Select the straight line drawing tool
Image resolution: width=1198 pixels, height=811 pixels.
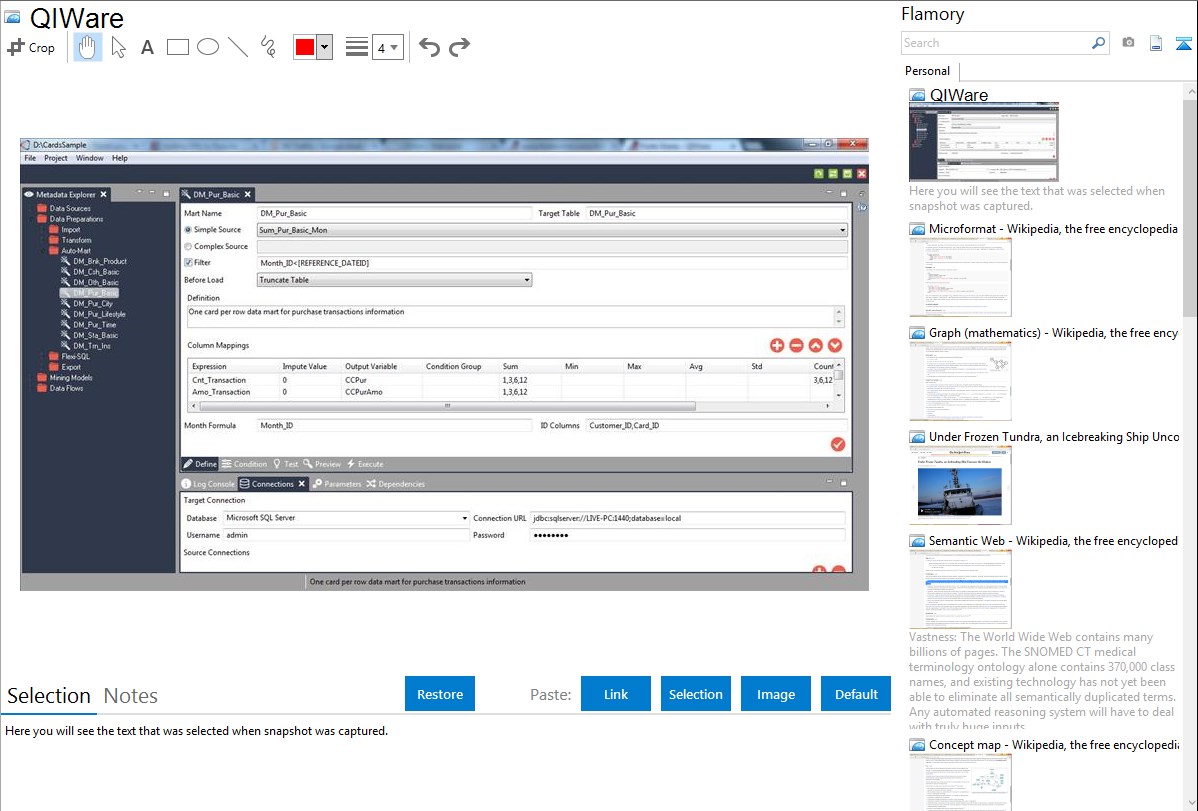pos(238,47)
